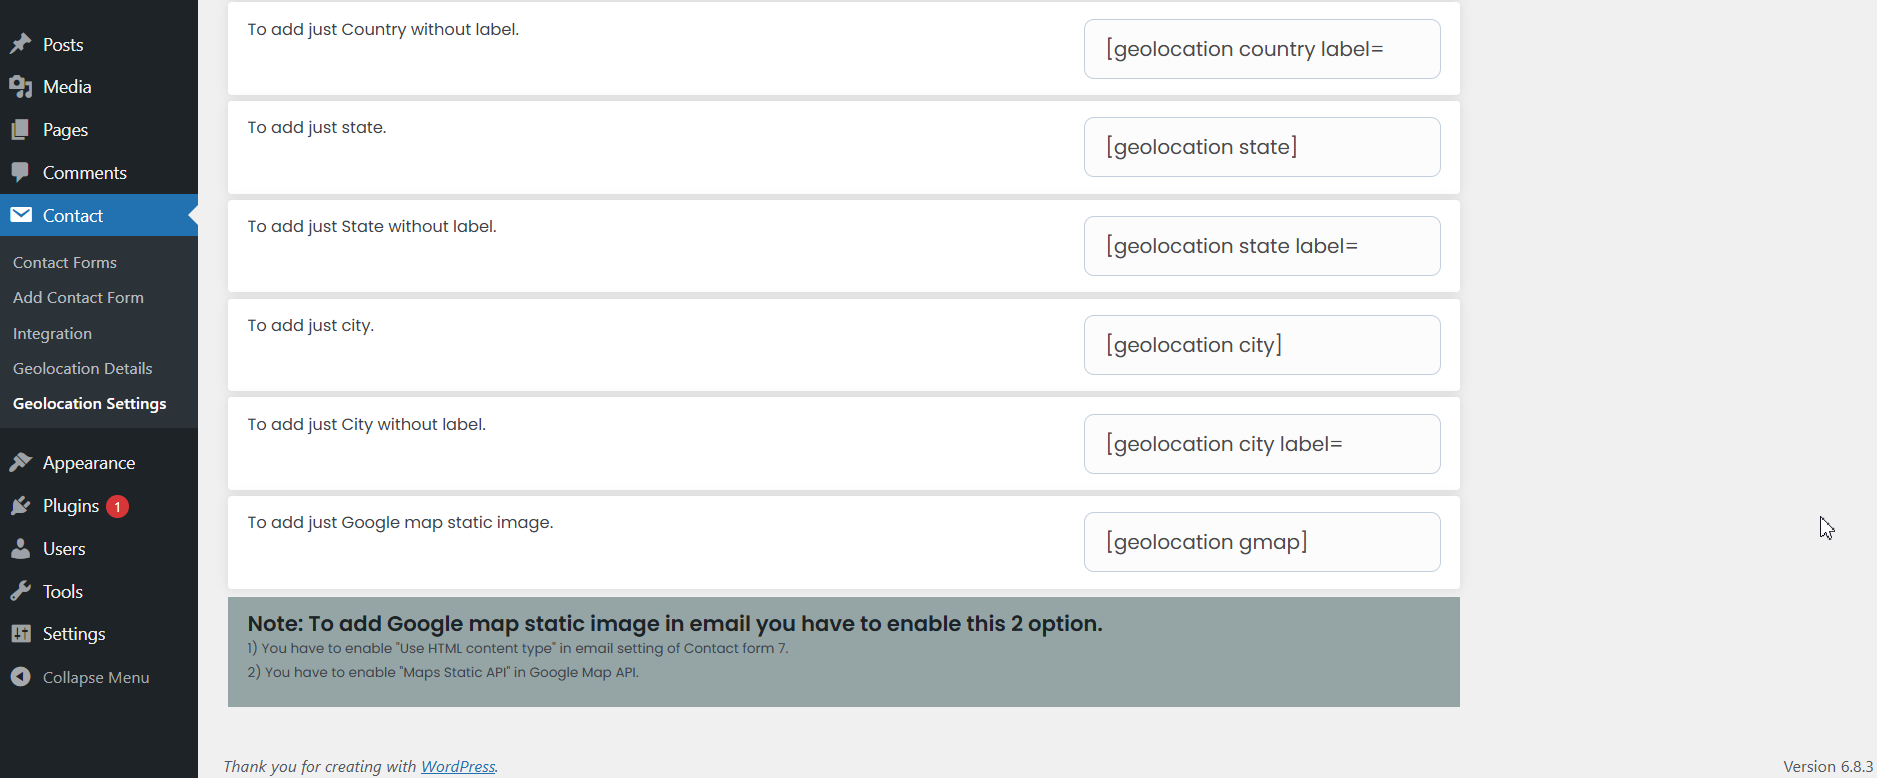
Task: Open the WordPress footer link
Action: coord(458,766)
